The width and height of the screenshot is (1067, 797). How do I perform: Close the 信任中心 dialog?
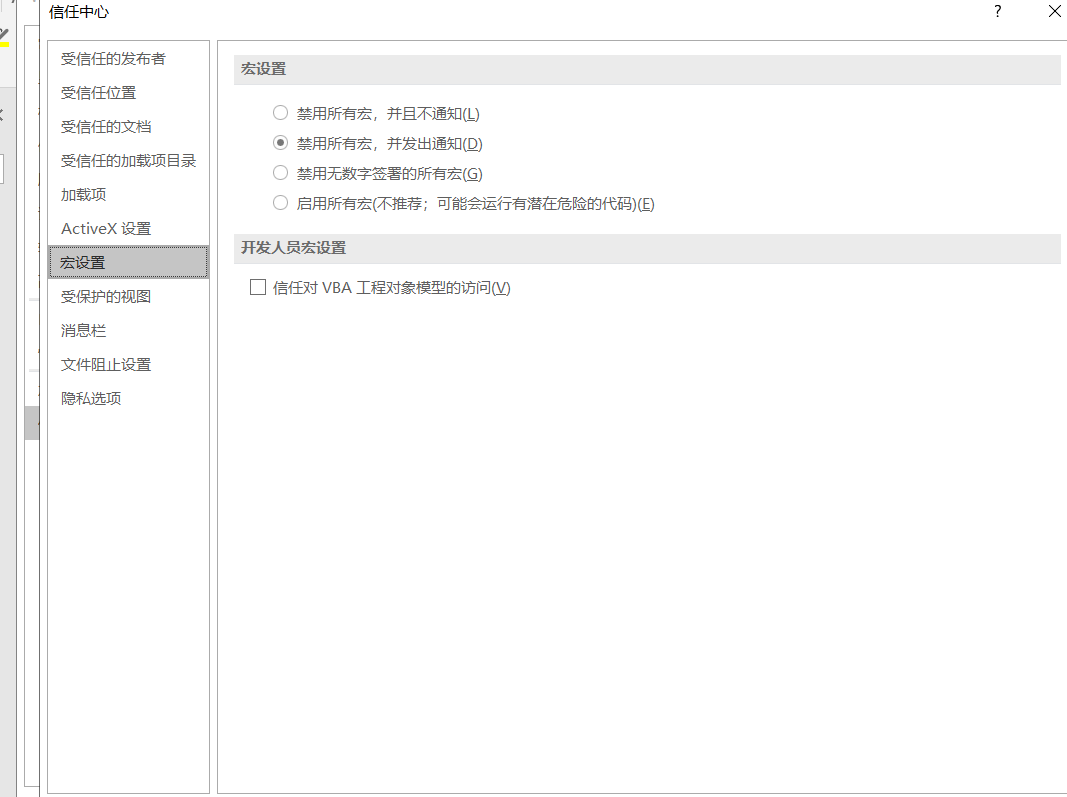(x=1054, y=12)
